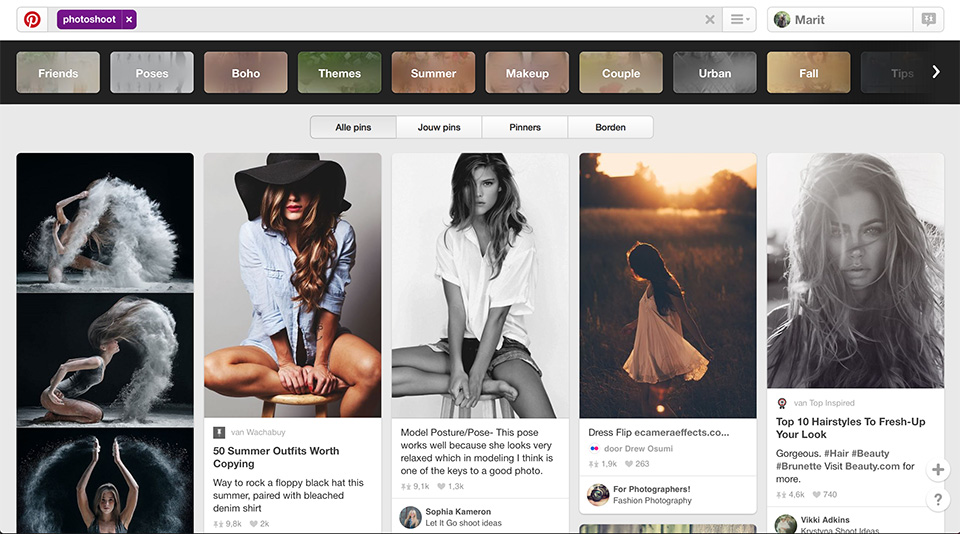This screenshot has width=960, height=534.
Task: Open Vikki Adkins pinner link
Action: 825,519
